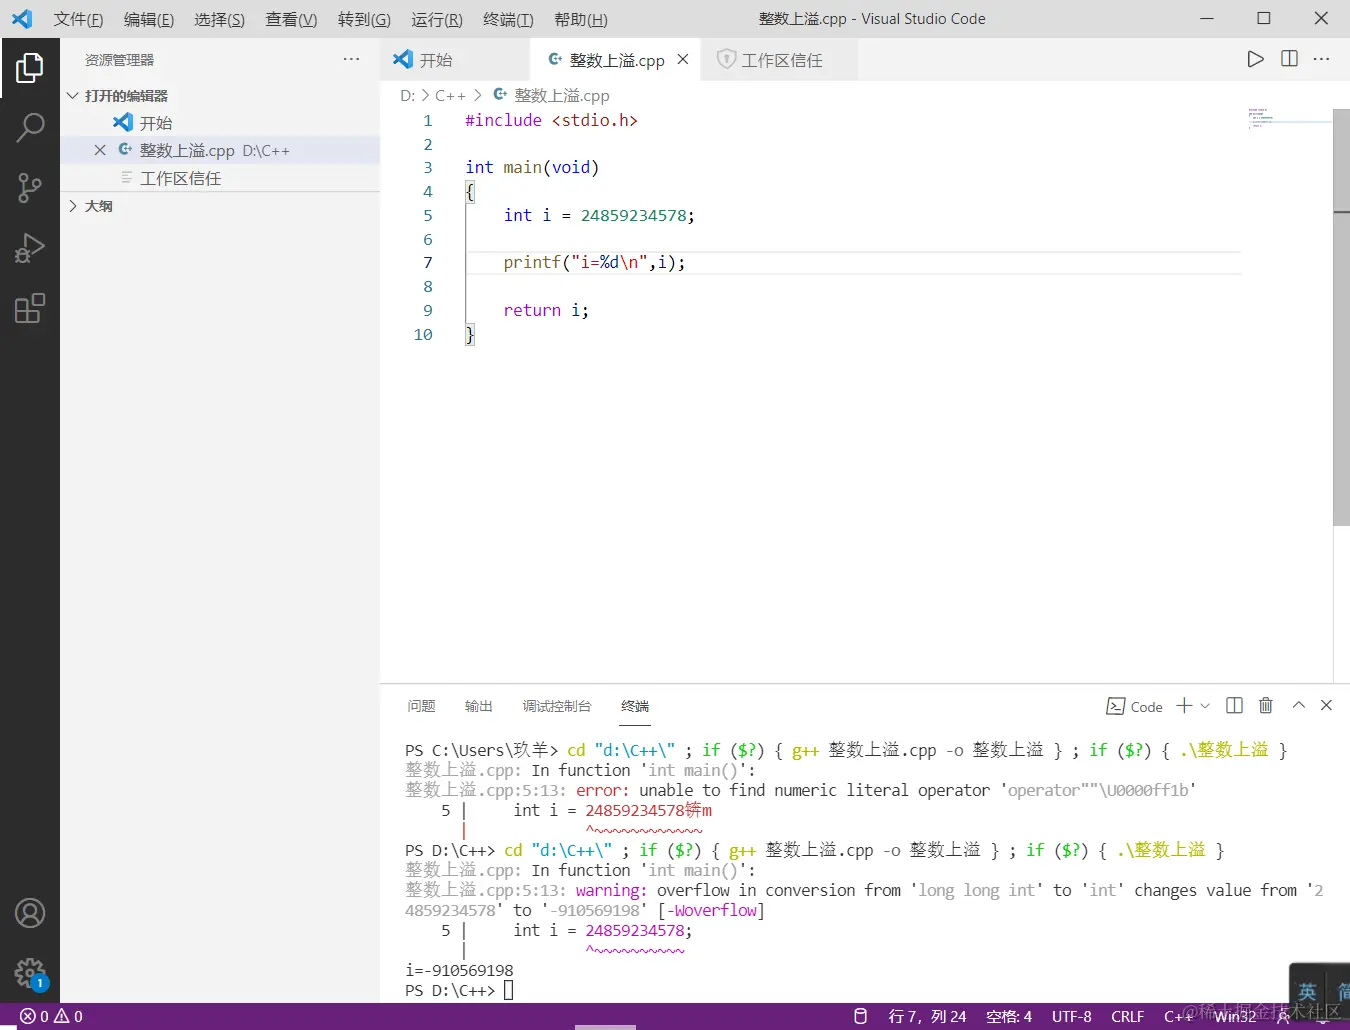The width and height of the screenshot is (1350, 1030).
Task: Focus the terminal prompt cursor
Action: tap(508, 990)
